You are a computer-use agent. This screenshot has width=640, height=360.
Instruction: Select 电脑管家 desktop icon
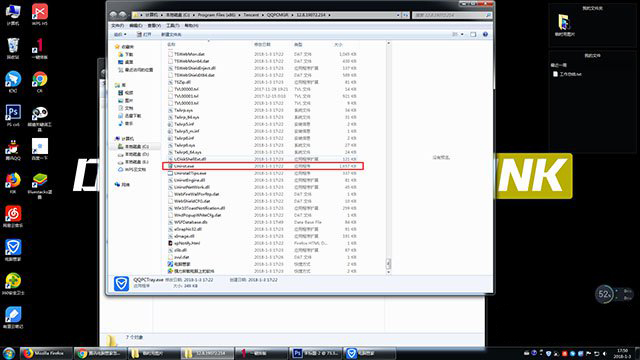pyautogui.click(x=13, y=250)
